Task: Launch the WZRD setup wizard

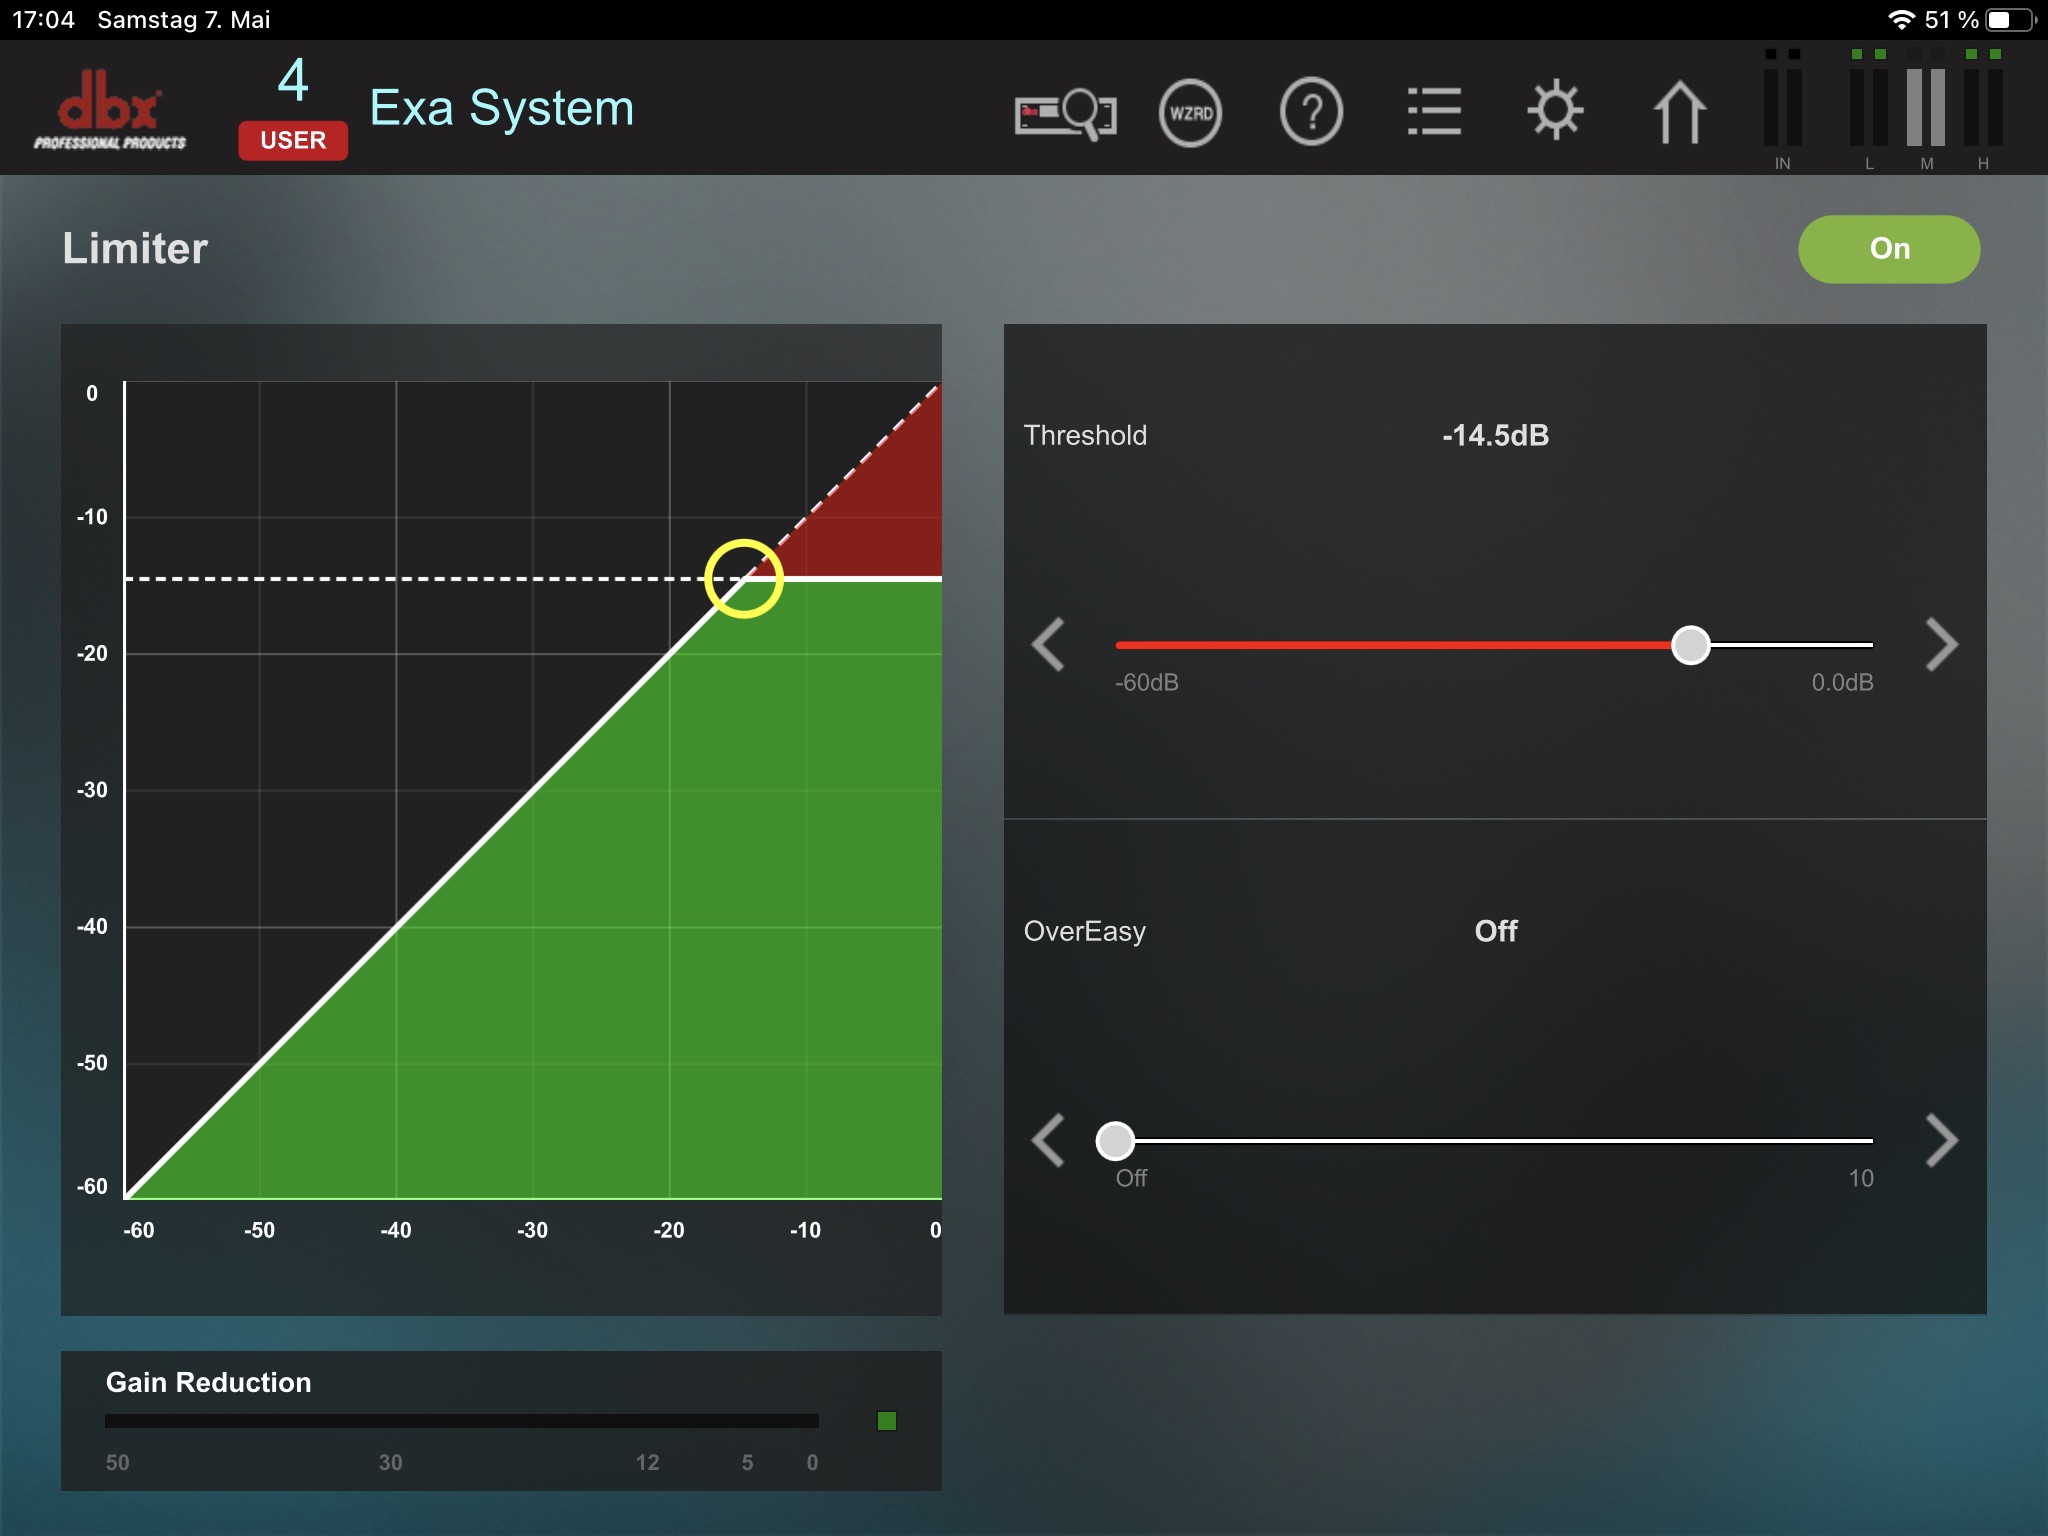Action: point(1190,113)
